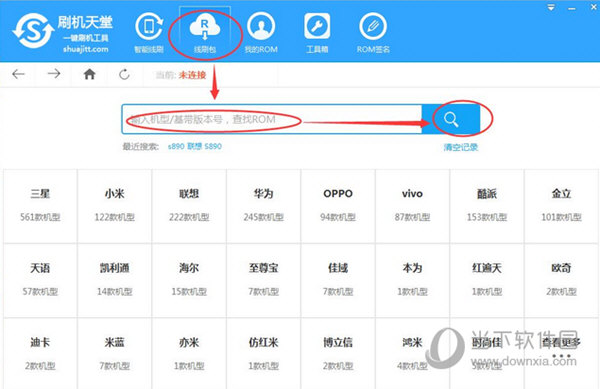
Task: Select recent search s890
Action: click(176, 146)
